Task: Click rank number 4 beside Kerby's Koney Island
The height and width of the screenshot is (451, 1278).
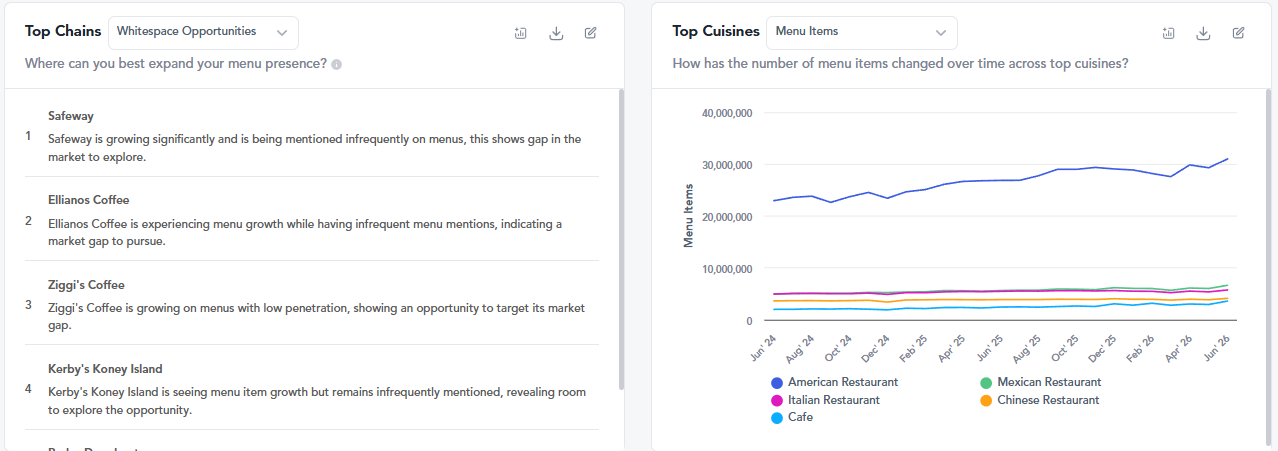Action: pyautogui.click(x=28, y=389)
